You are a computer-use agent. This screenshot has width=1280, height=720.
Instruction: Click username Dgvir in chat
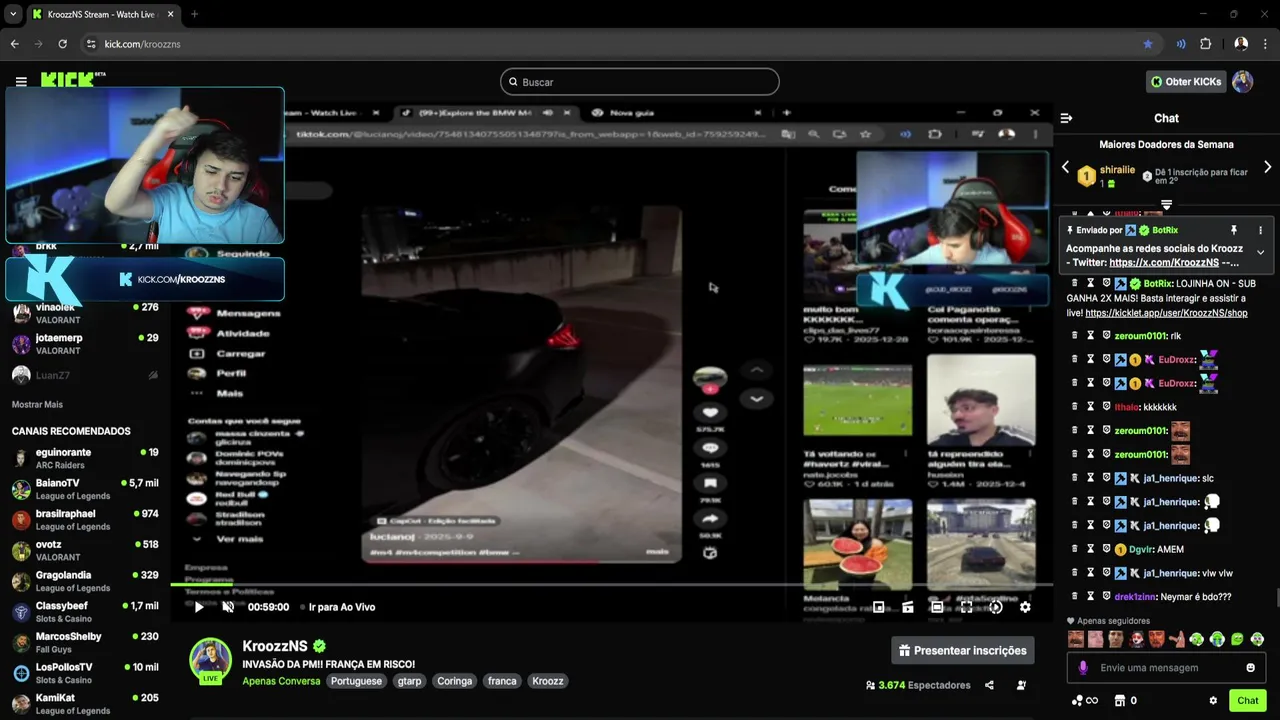[1140, 549]
